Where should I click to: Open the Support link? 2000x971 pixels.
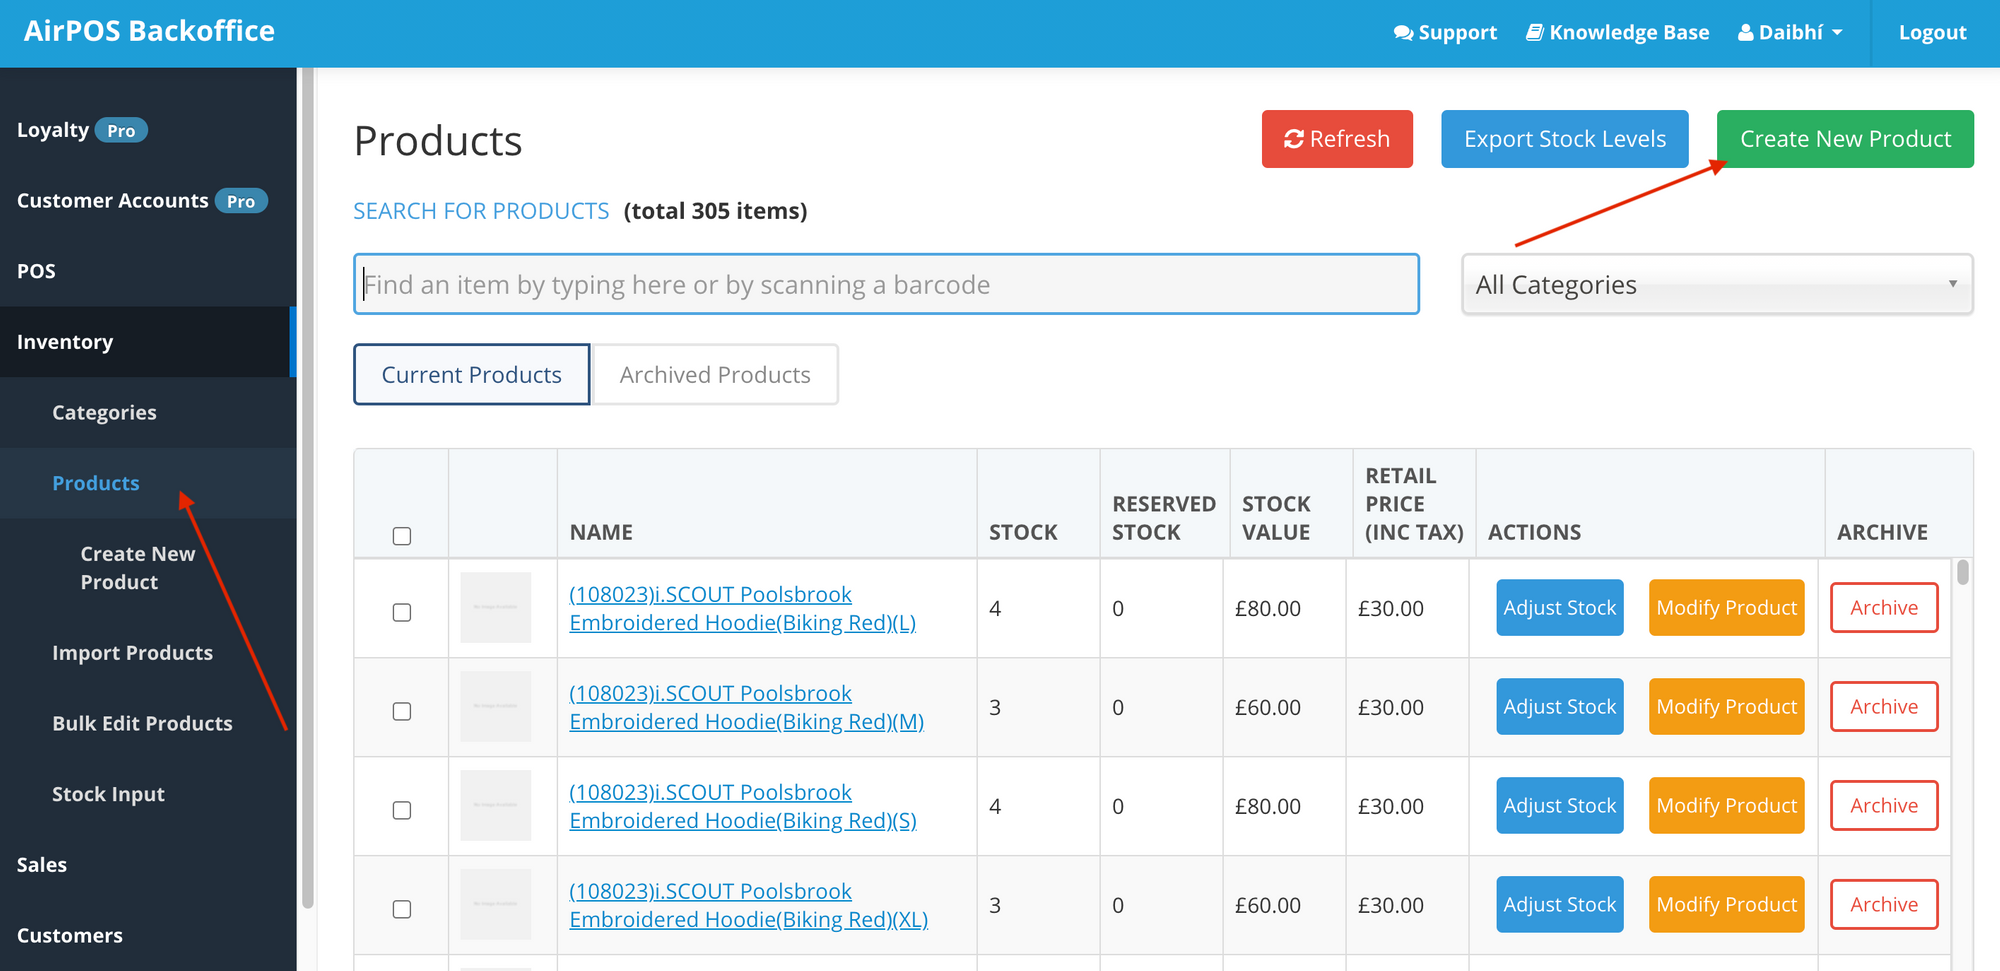click(1445, 33)
